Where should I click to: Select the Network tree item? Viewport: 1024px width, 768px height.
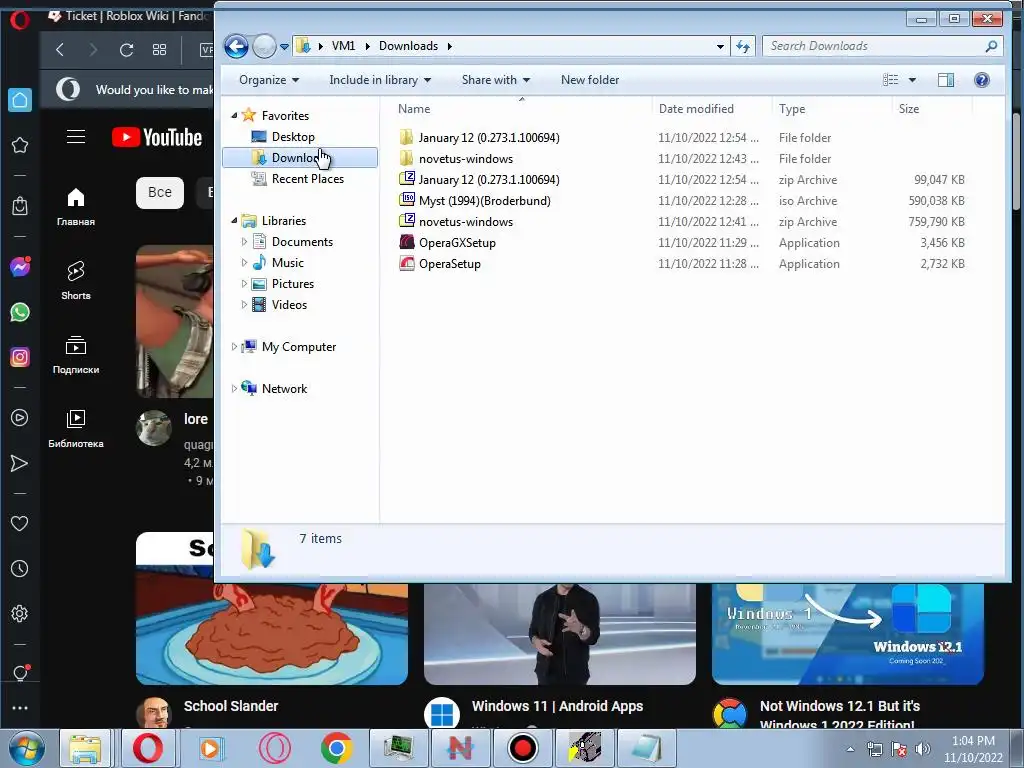(284, 389)
